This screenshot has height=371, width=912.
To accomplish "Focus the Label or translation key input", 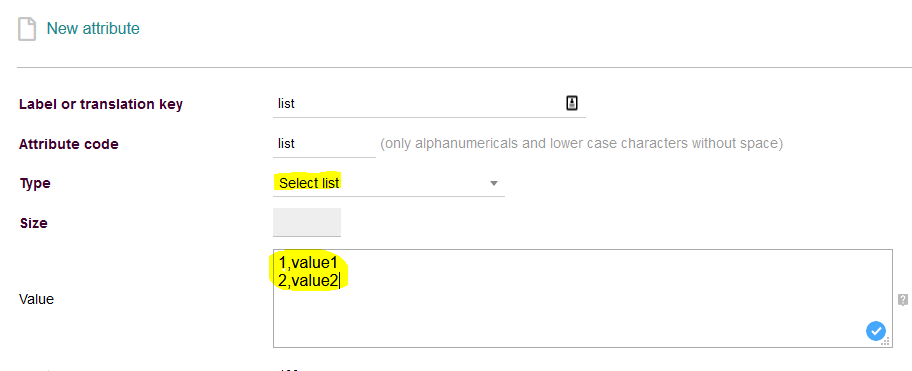I will (429, 104).
